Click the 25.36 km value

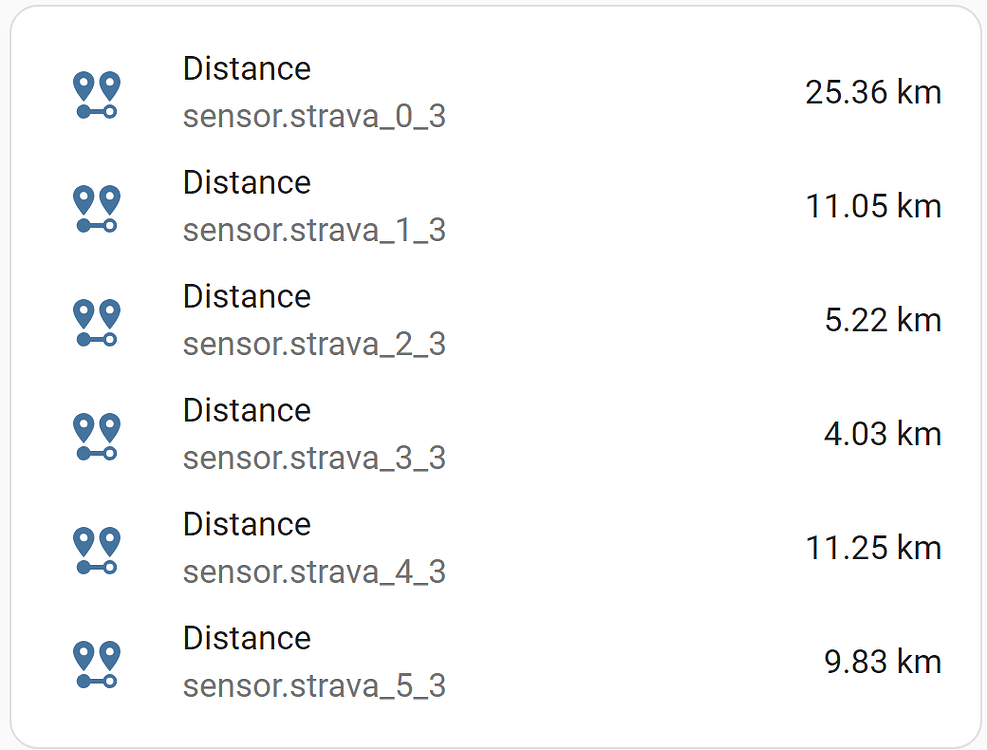coord(873,92)
